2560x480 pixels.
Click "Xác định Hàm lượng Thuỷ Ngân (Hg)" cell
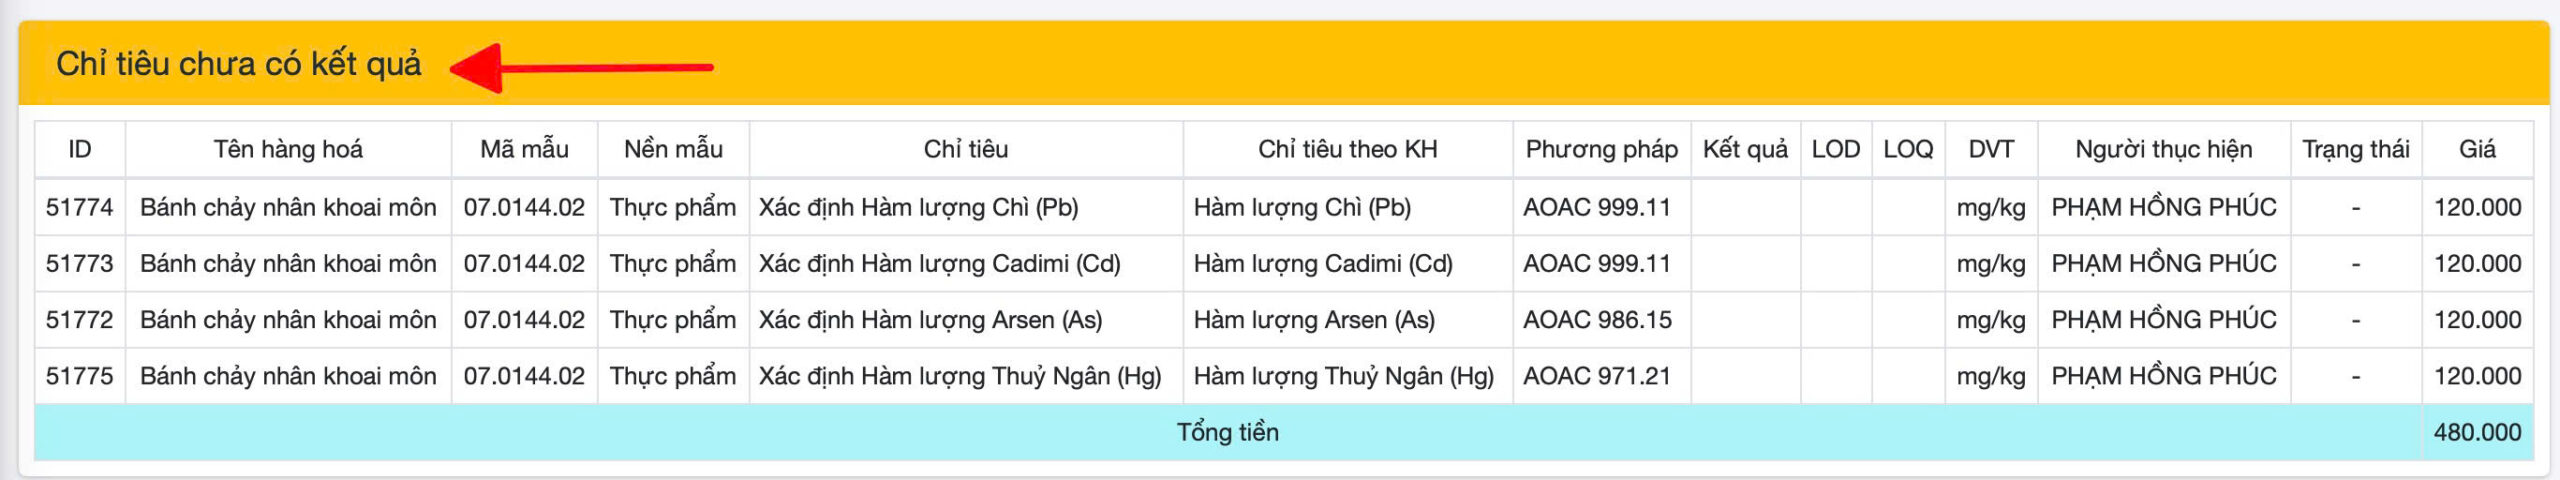tap(960, 376)
